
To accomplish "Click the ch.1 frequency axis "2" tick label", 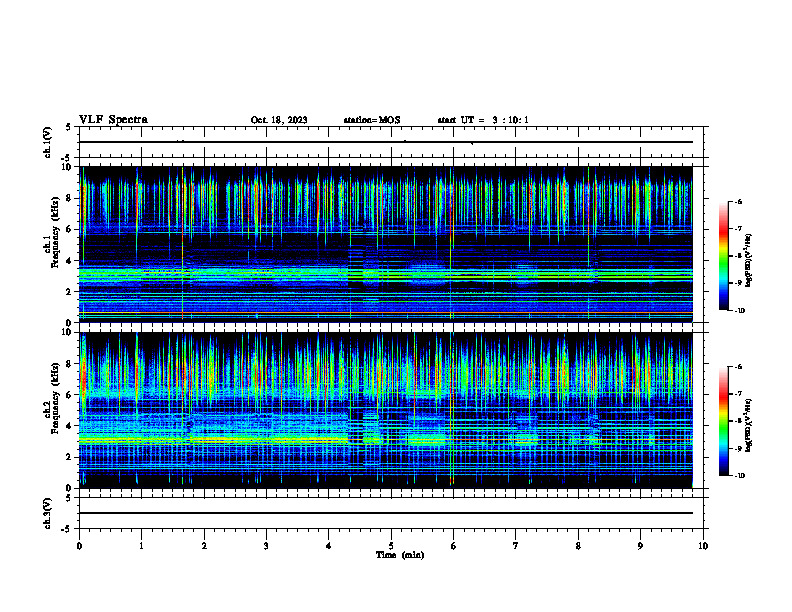I will tap(69, 291).
